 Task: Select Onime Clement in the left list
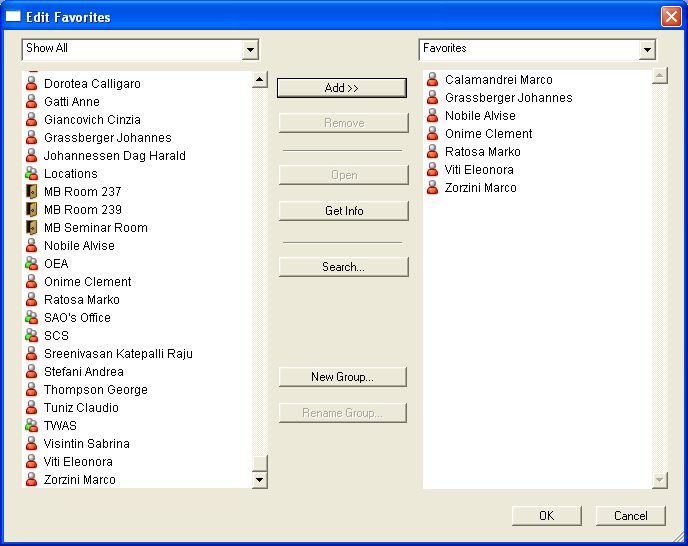pos(88,281)
